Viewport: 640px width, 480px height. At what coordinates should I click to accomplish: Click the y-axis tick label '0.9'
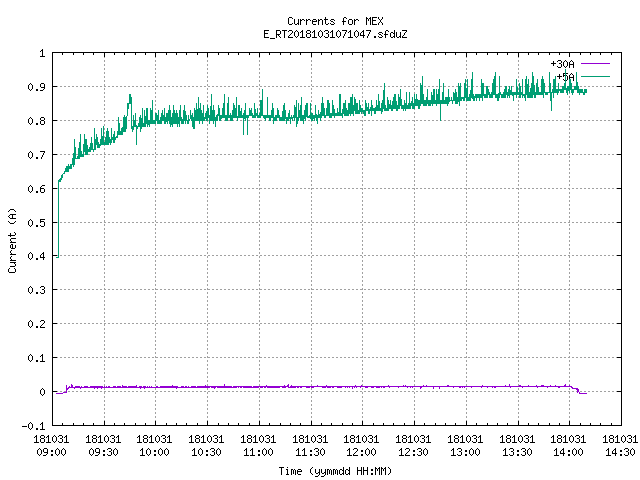coord(36,87)
